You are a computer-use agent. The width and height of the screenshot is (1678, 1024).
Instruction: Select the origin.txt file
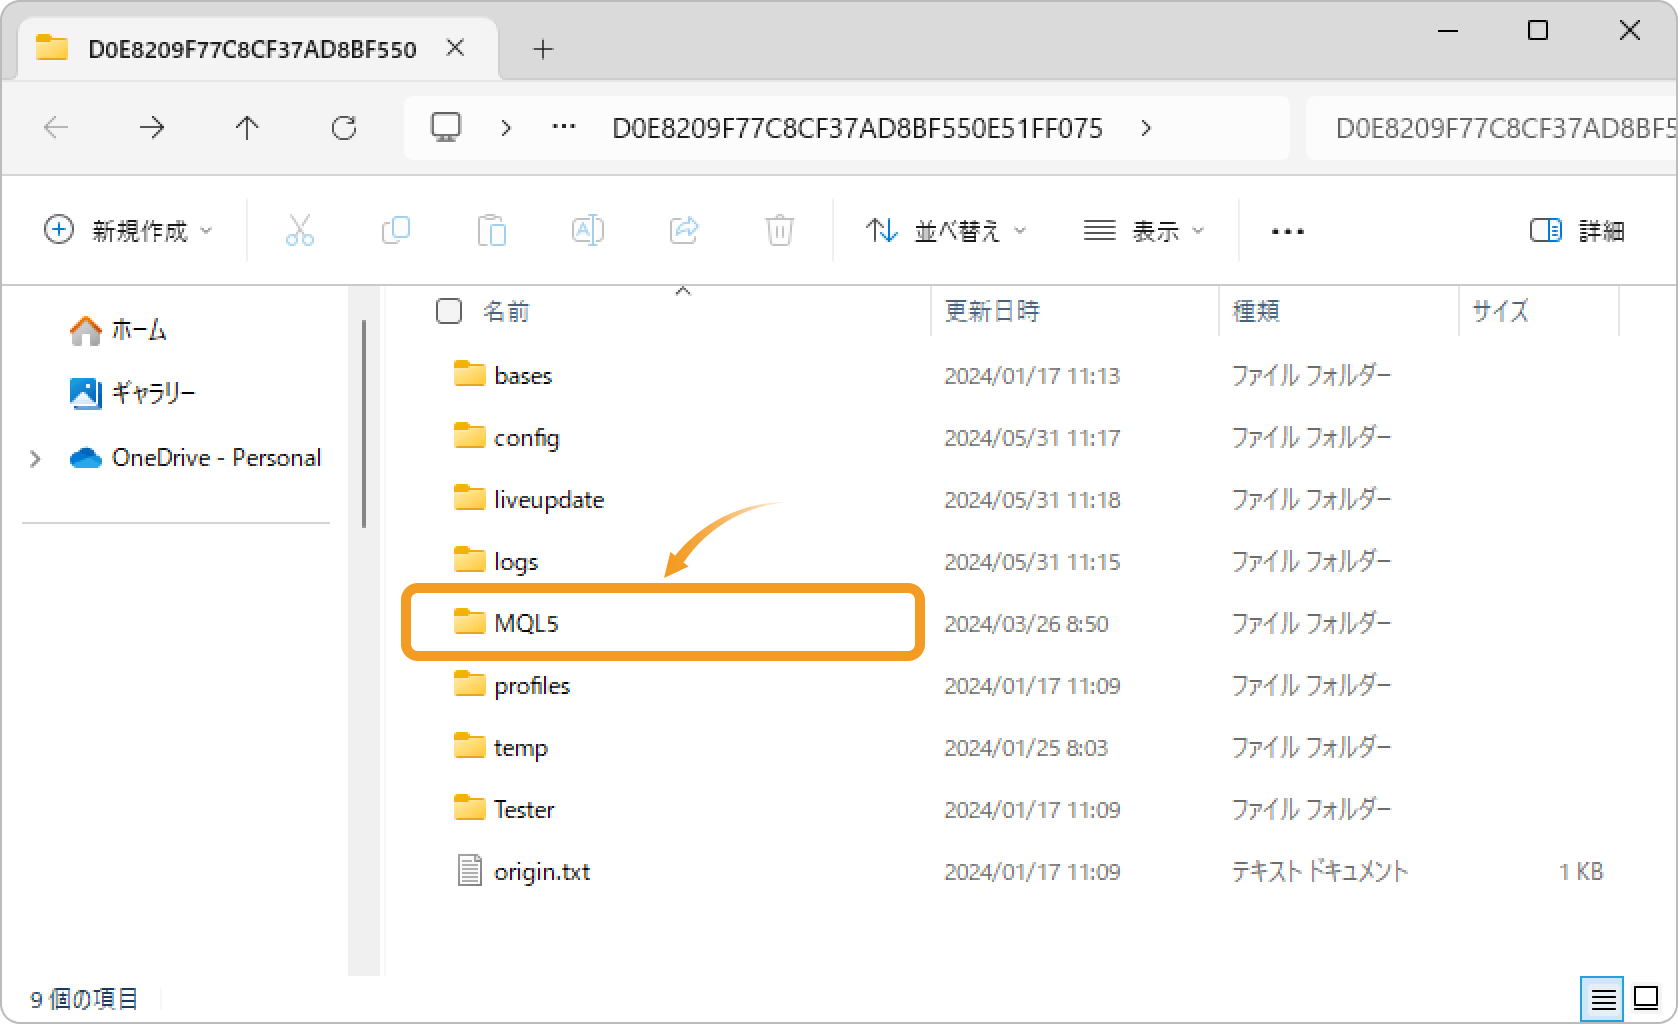[x=542, y=872]
